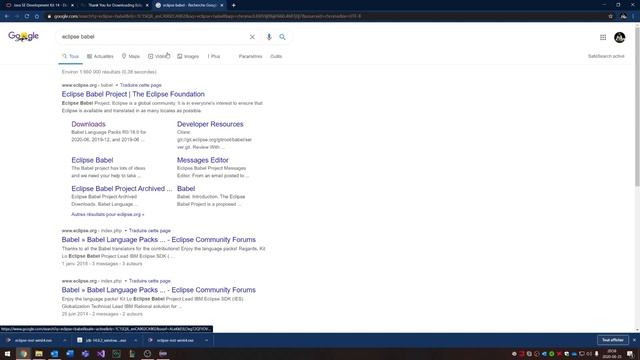
Task: Click the SafeSearch actif label
Action: (606, 56)
